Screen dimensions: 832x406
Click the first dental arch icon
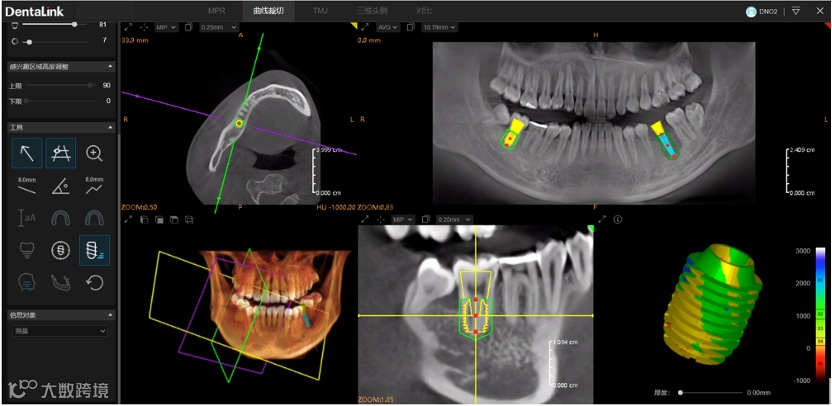point(60,218)
